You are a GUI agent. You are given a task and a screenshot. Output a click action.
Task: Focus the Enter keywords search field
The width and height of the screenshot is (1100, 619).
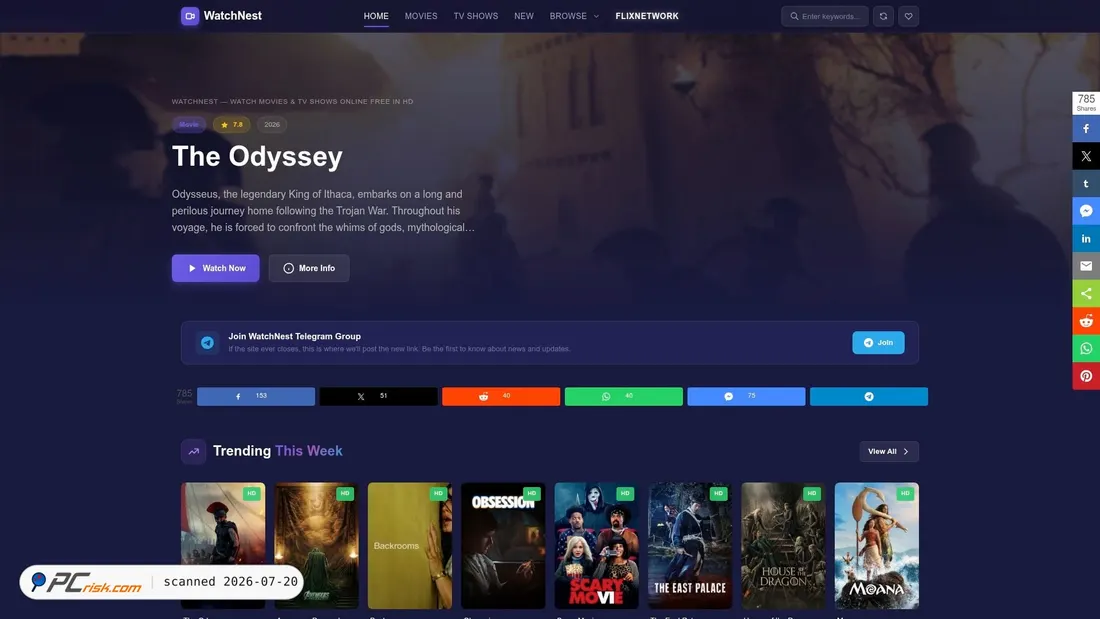click(825, 16)
